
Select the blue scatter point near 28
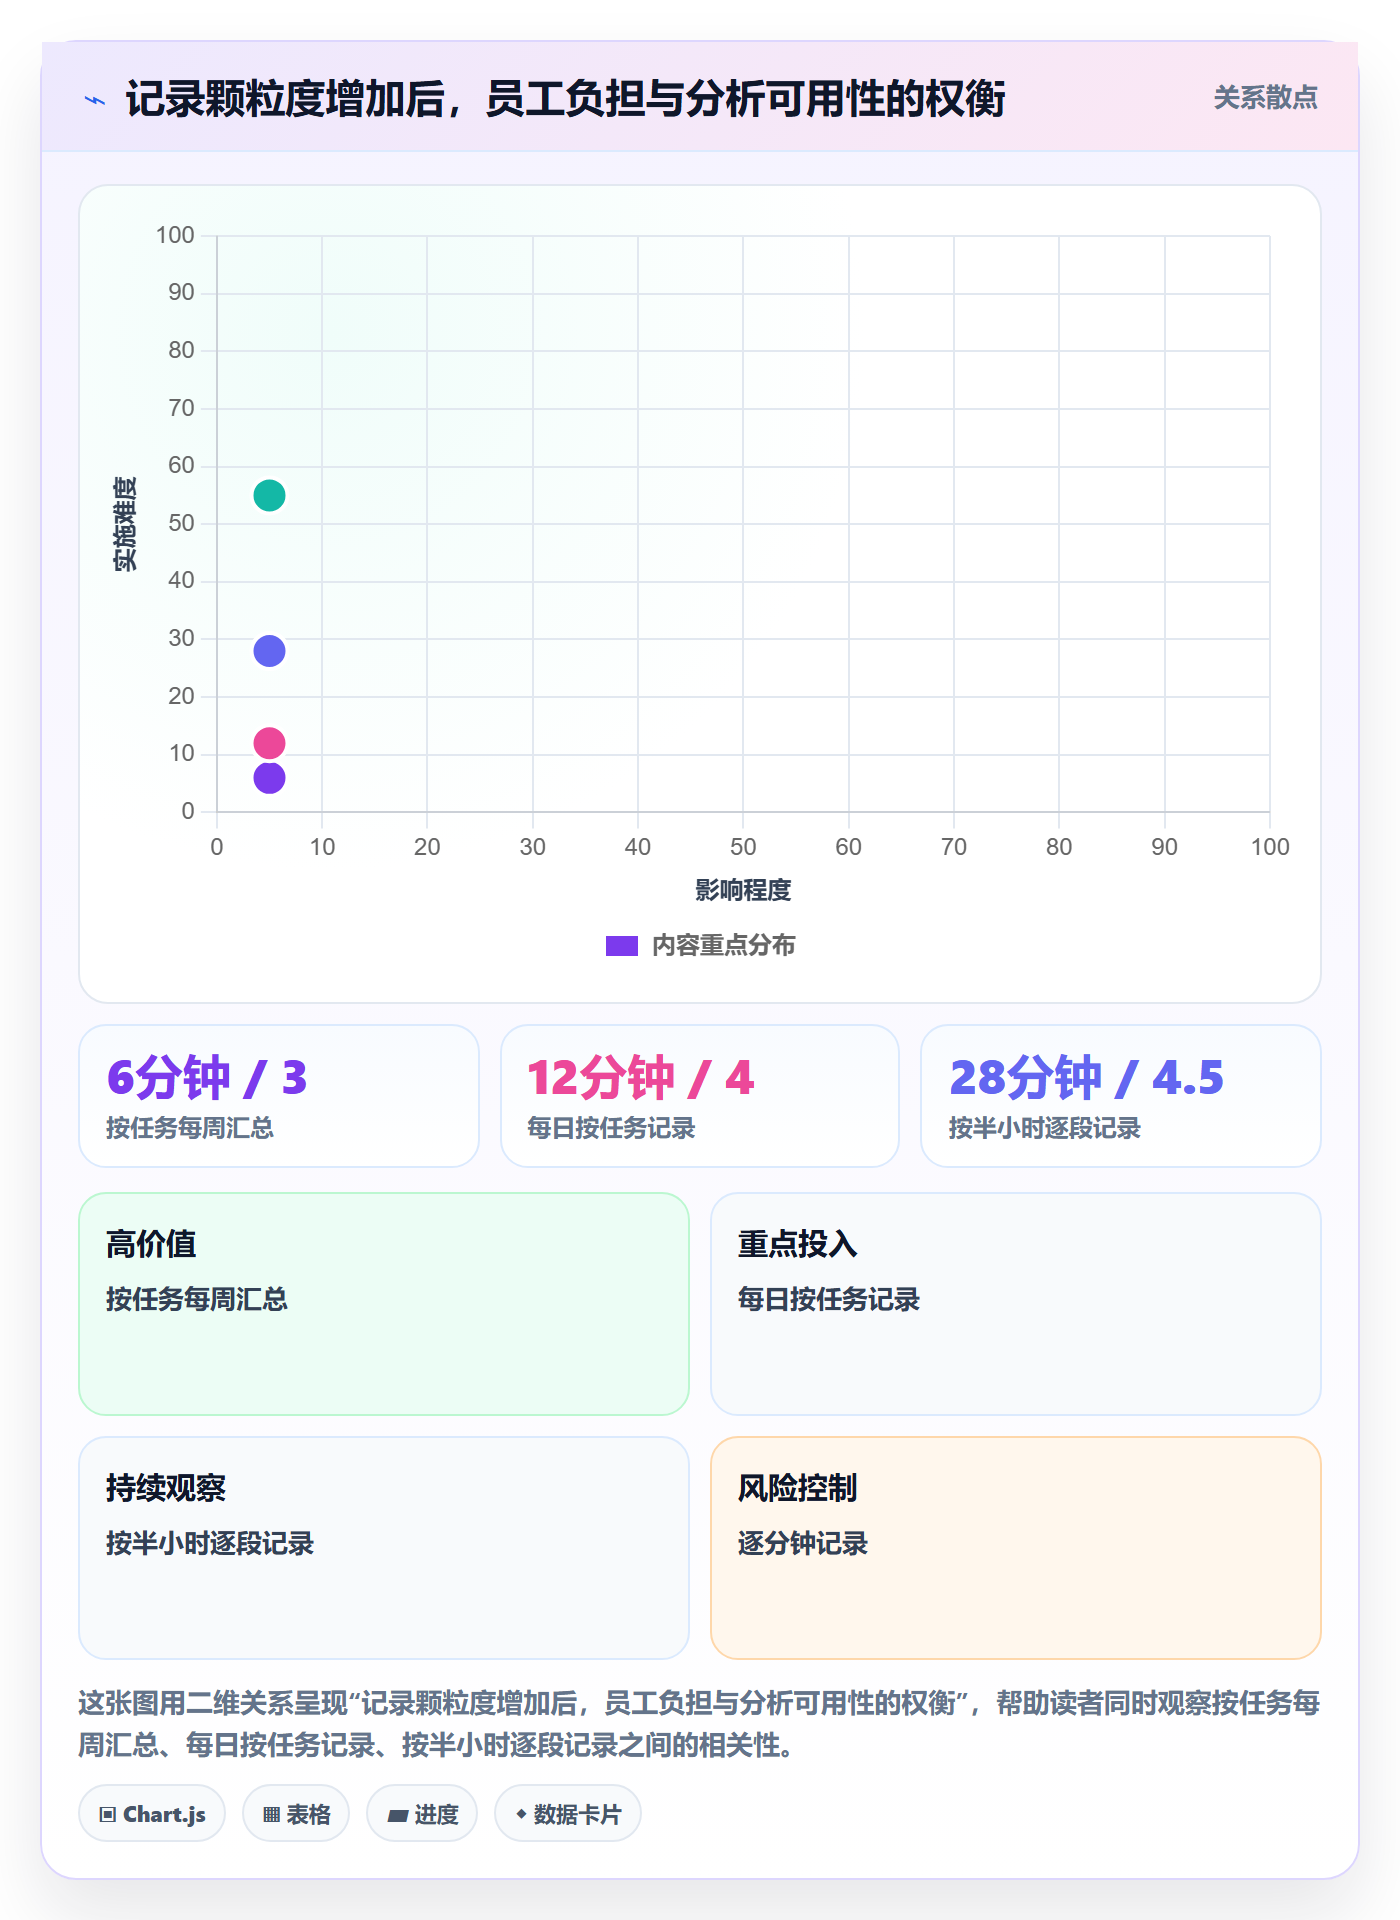(x=269, y=651)
